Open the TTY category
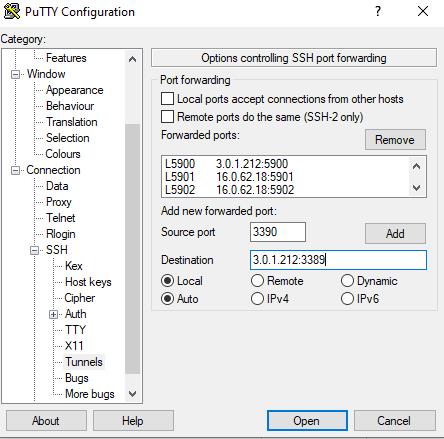 (x=76, y=330)
